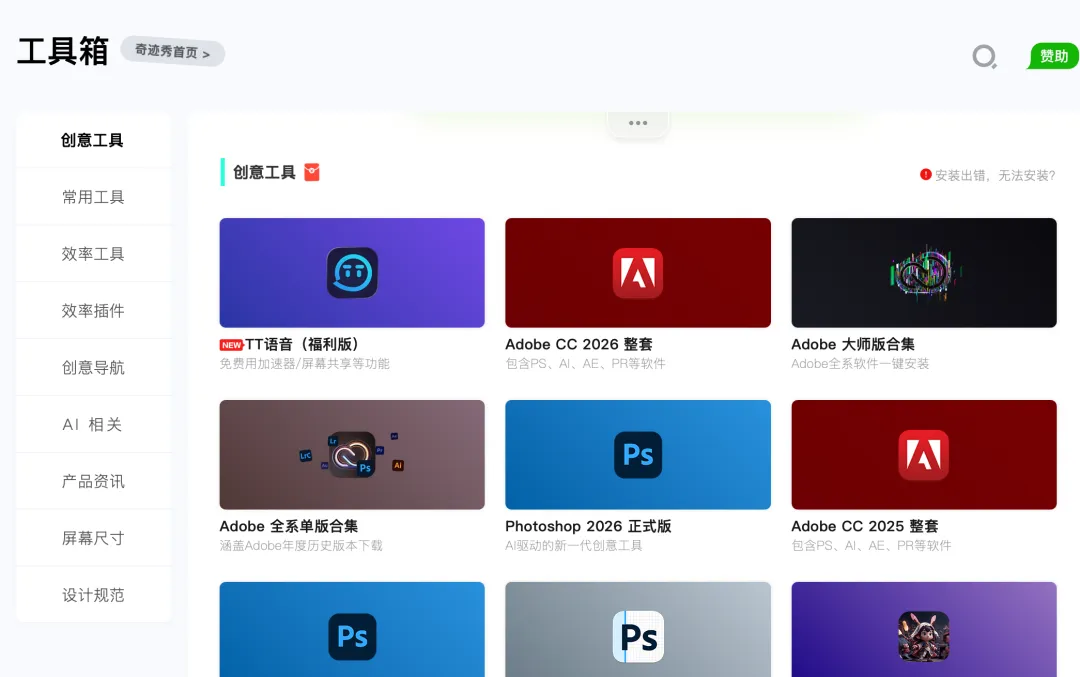Click the NEW badge beside TT语音
The width and height of the screenshot is (1080, 677).
tap(231, 345)
